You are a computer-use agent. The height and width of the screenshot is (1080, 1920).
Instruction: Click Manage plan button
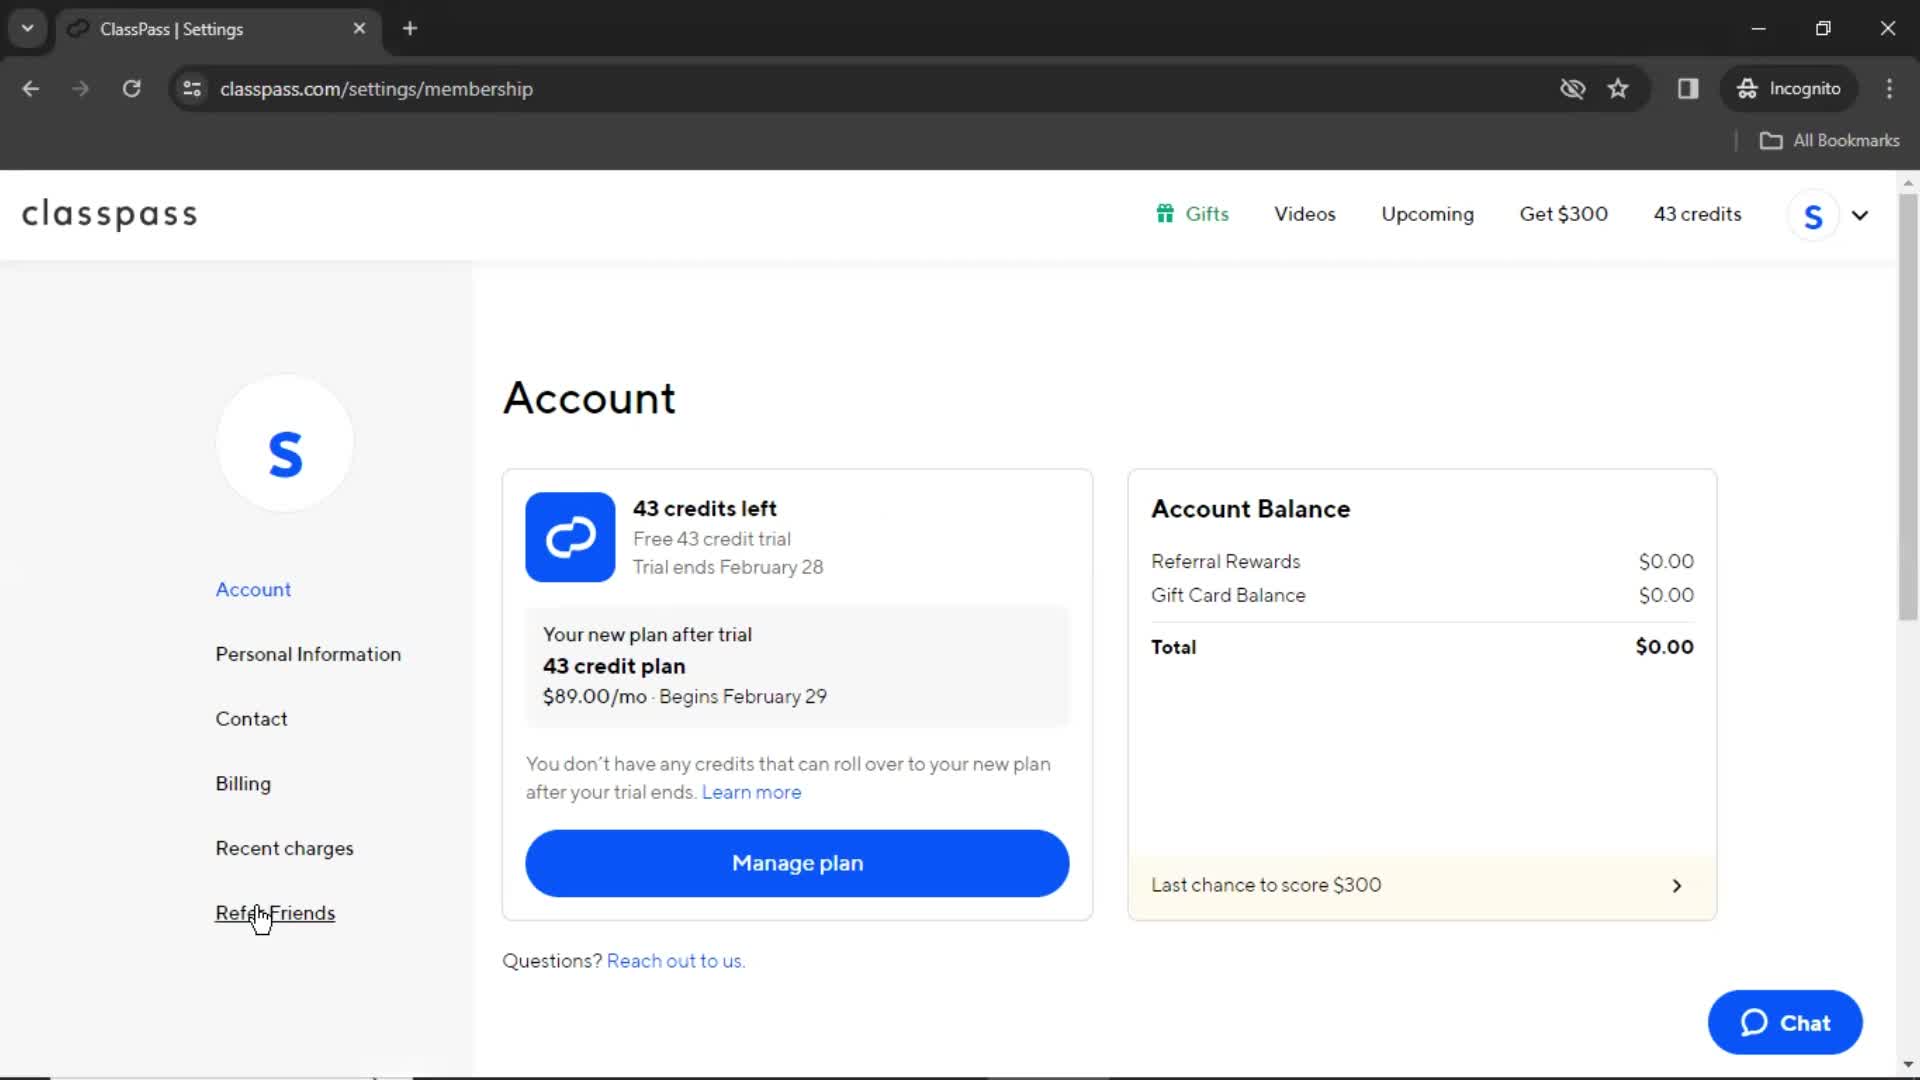(x=796, y=862)
